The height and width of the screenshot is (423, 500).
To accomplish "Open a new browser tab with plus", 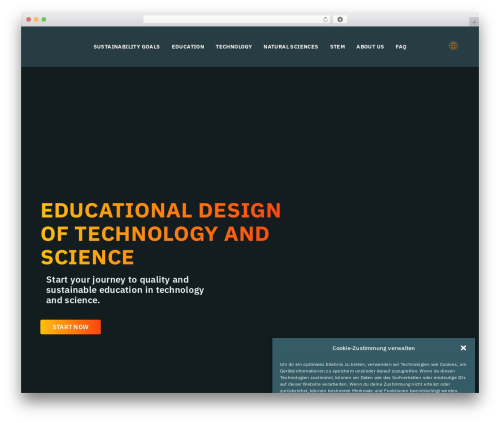I will coord(474,22).
